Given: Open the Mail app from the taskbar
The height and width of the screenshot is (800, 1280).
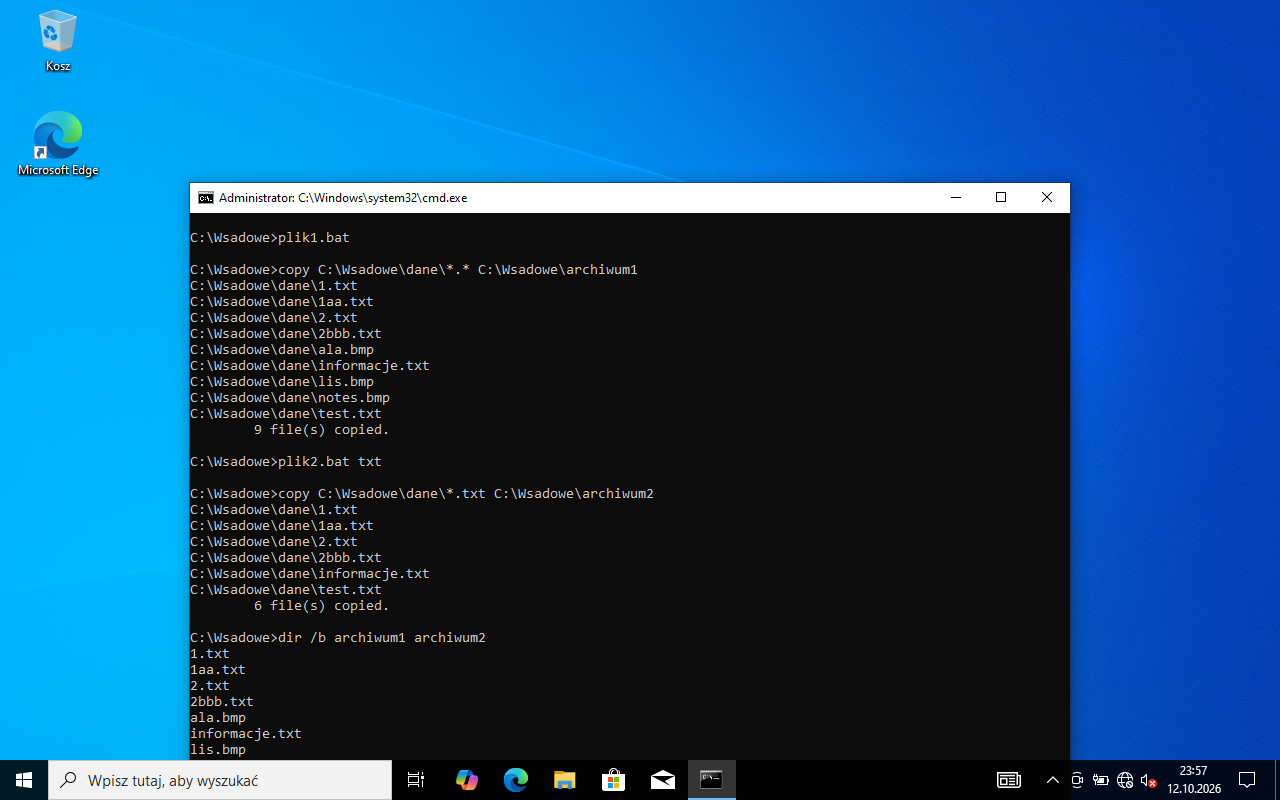Looking at the screenshot, I should pyautogui.click(x=662, y=780).
